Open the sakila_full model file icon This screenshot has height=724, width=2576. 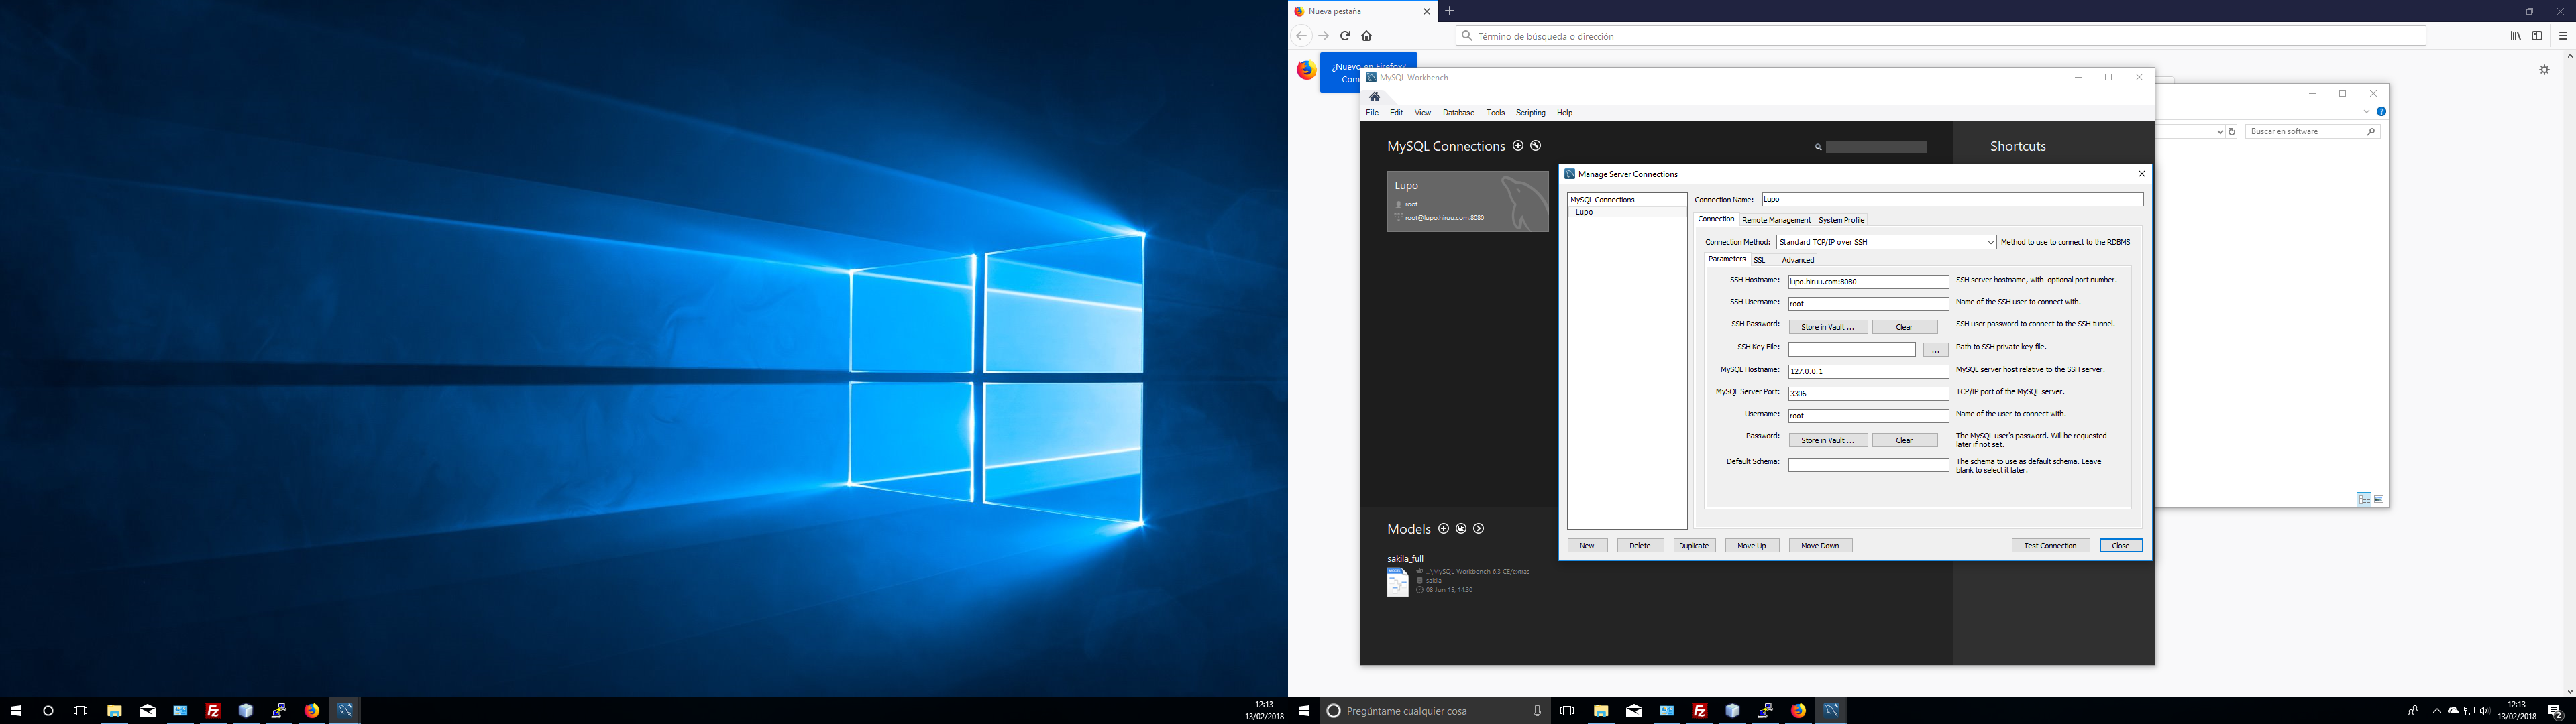(1397, 581)
